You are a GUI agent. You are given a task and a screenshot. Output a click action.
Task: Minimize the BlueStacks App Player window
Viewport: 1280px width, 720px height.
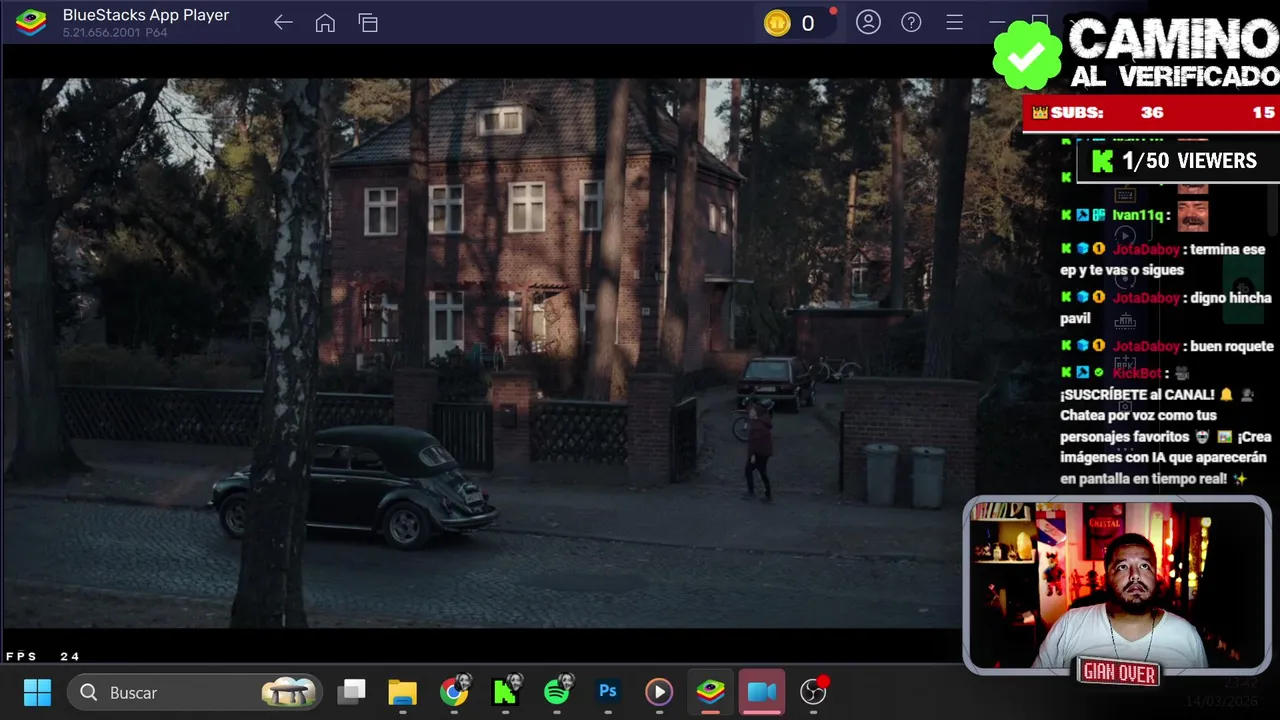click(997, 22)
